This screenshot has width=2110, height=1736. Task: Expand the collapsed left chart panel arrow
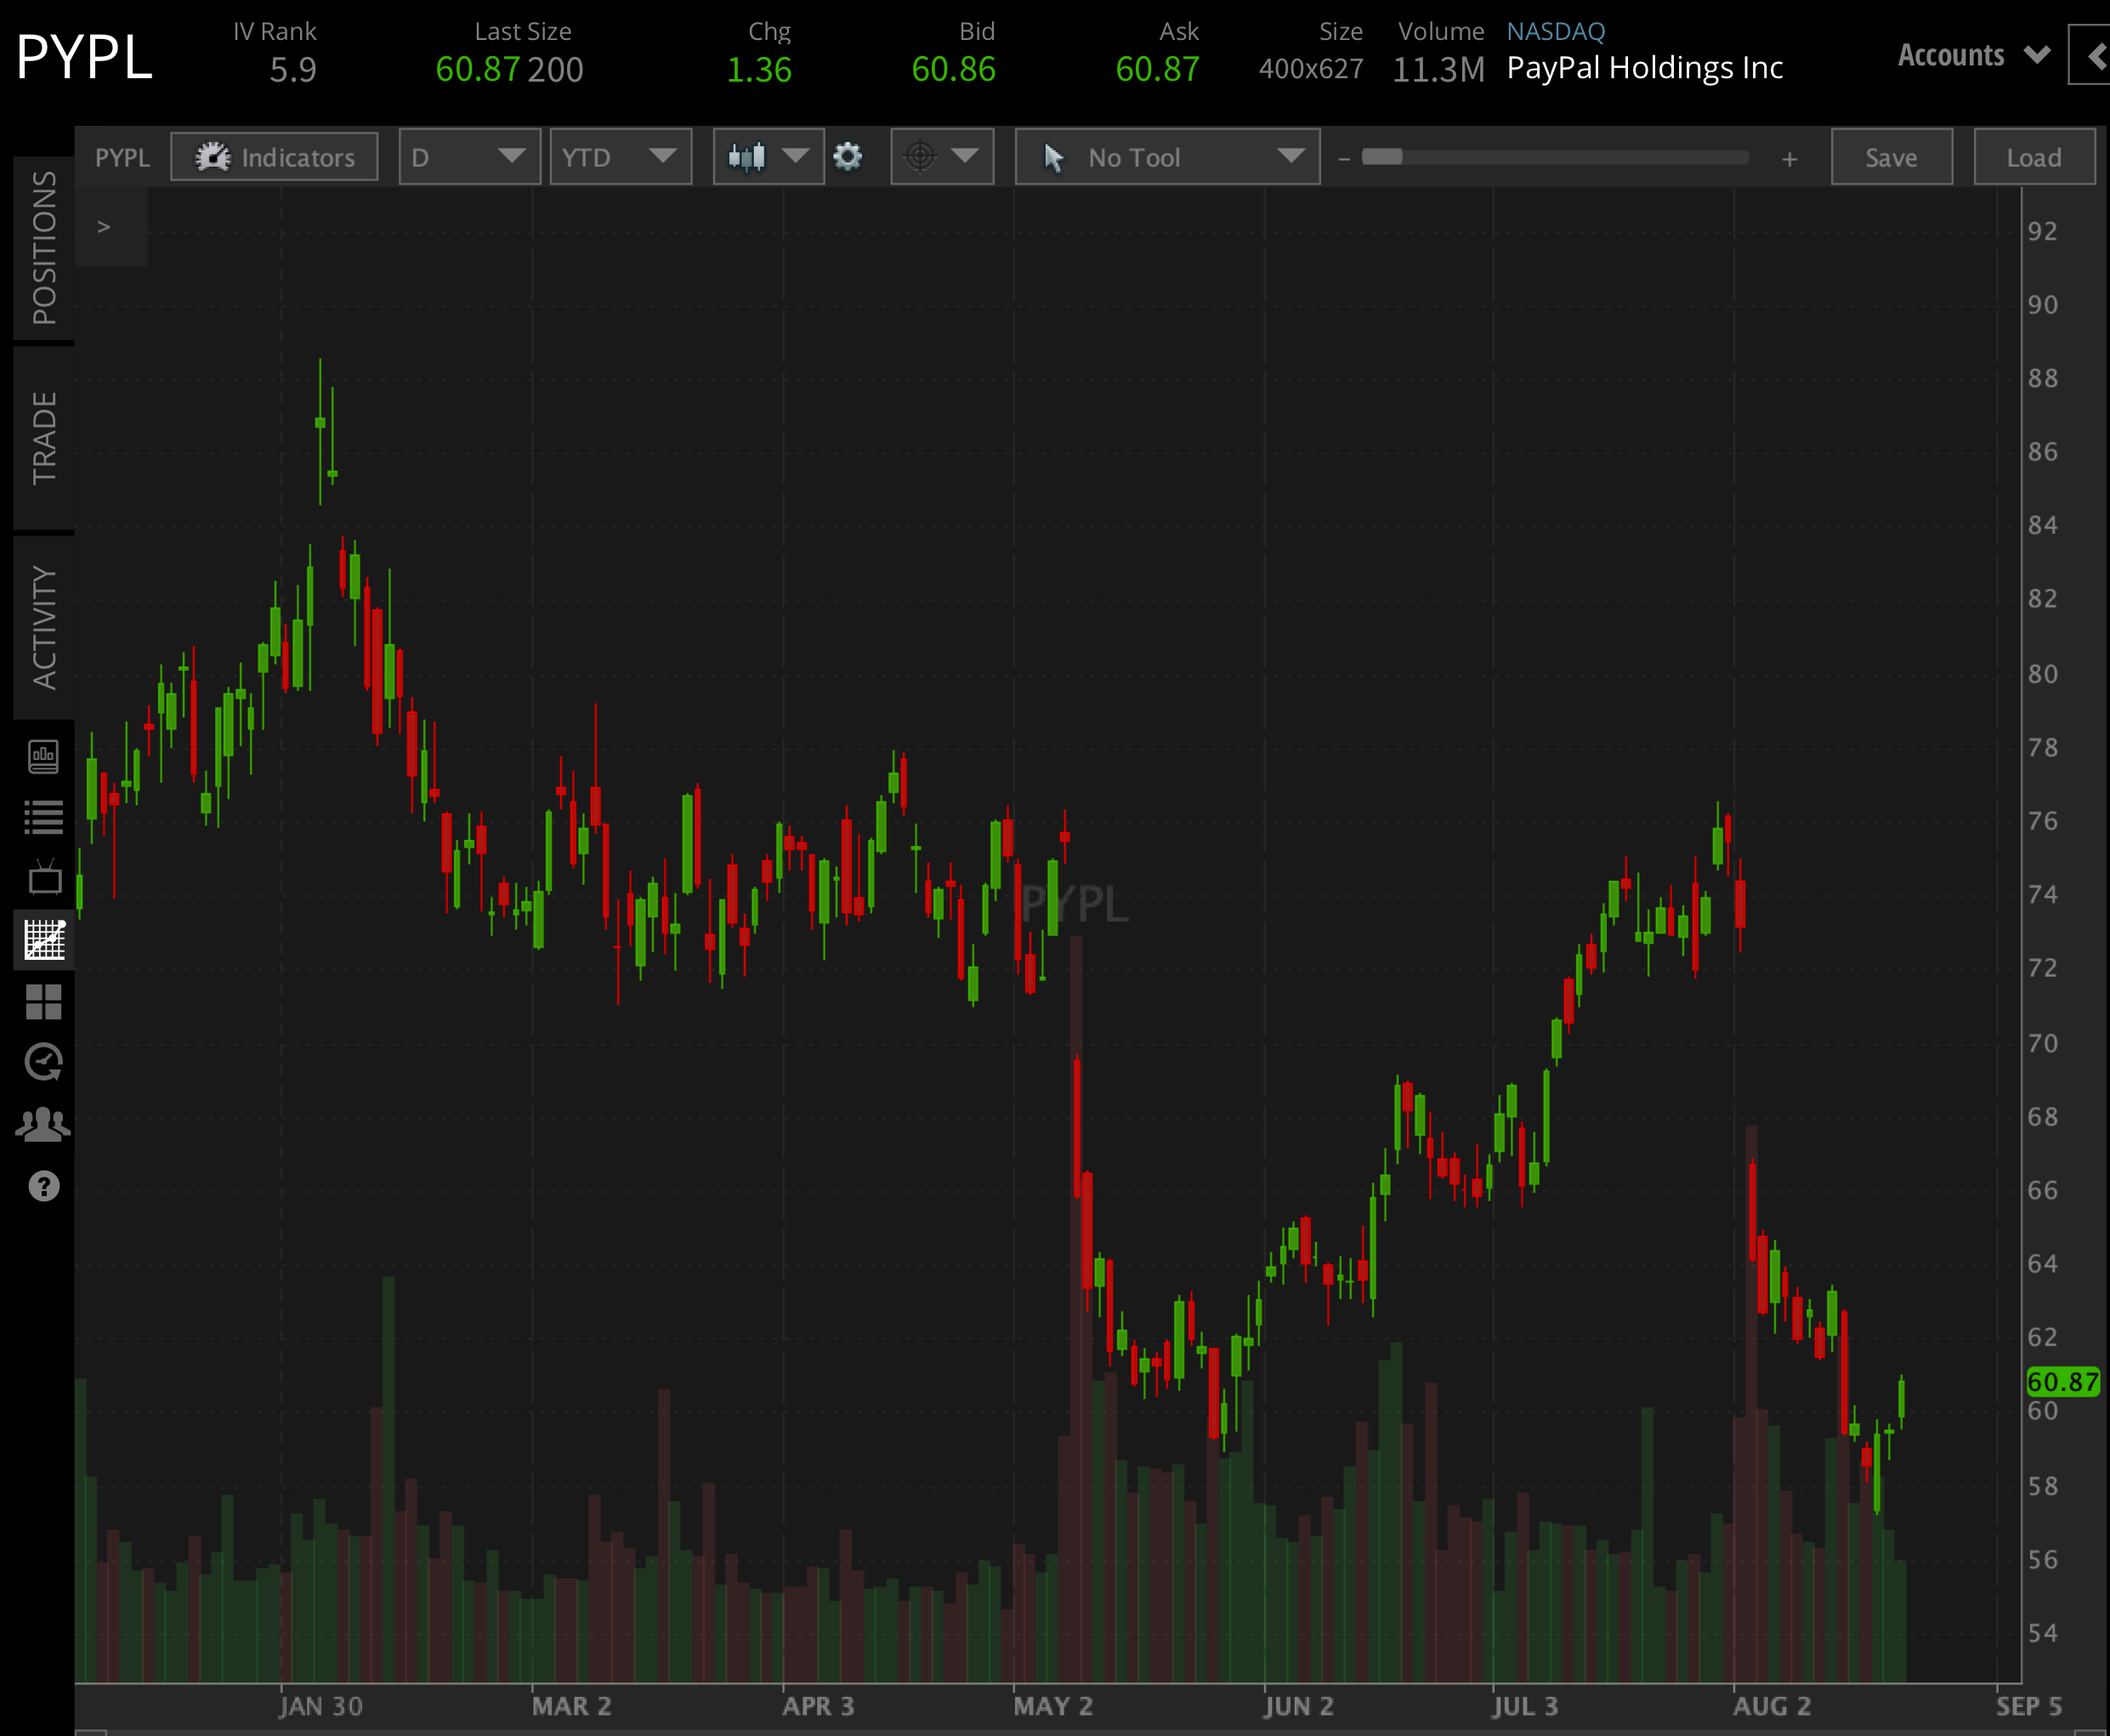(x=104, y=227)
